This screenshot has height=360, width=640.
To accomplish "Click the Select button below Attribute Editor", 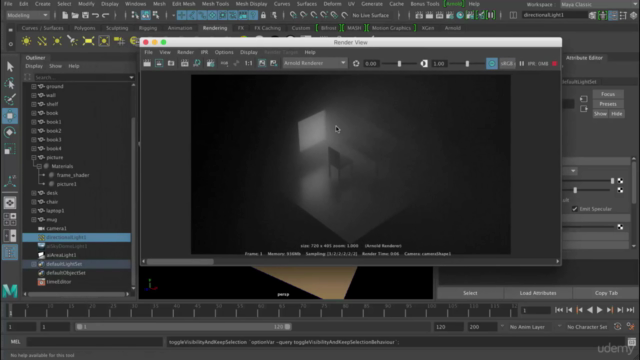I will pyautogui.click(x=470, y=293).
